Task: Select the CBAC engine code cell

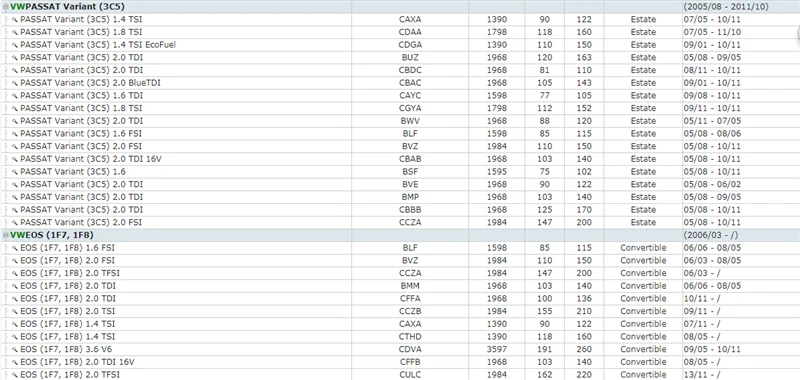Action: 410,83
